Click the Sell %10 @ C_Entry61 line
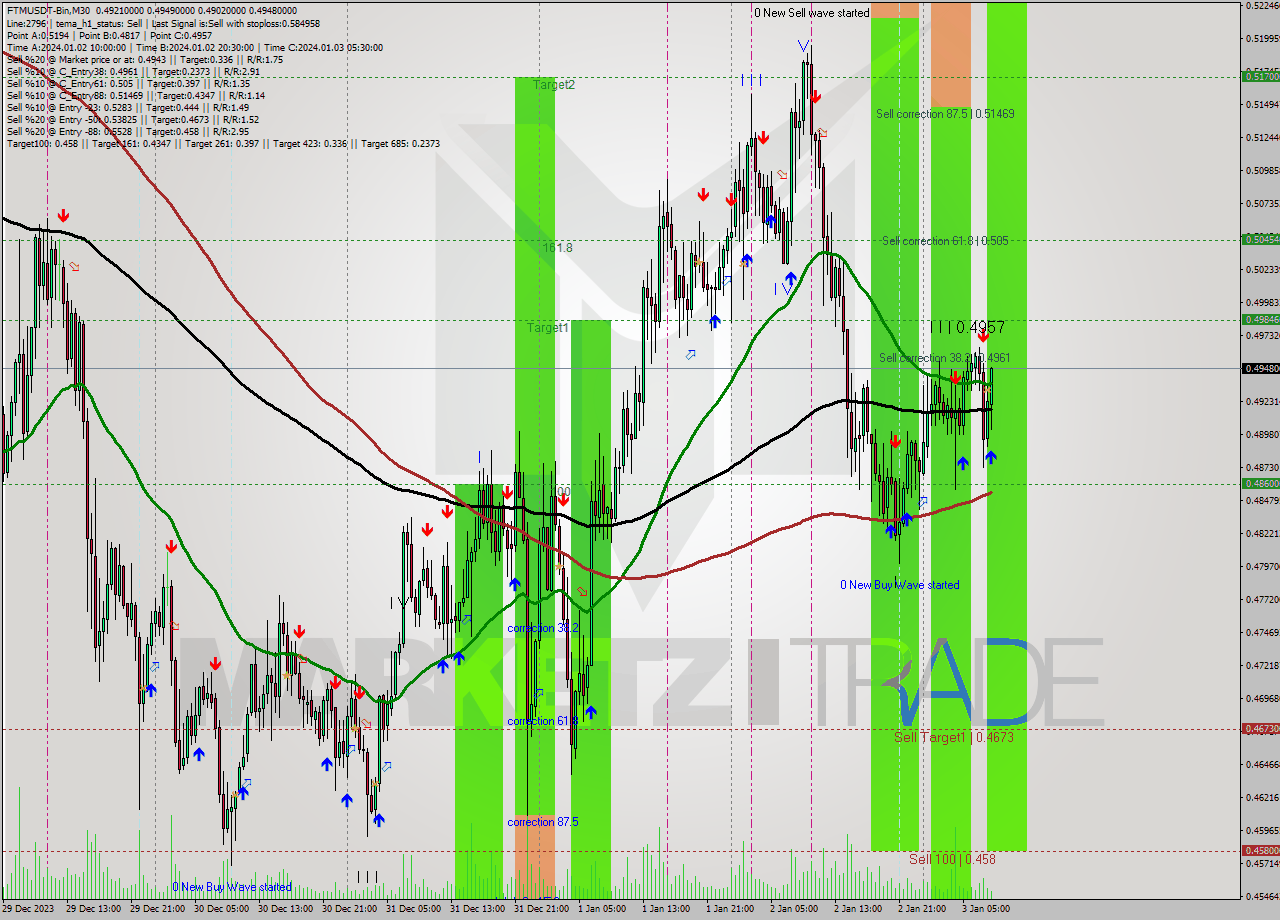The width and height of the screenshot is (1280, 920). pyautogui.click(x=128, y=83)
